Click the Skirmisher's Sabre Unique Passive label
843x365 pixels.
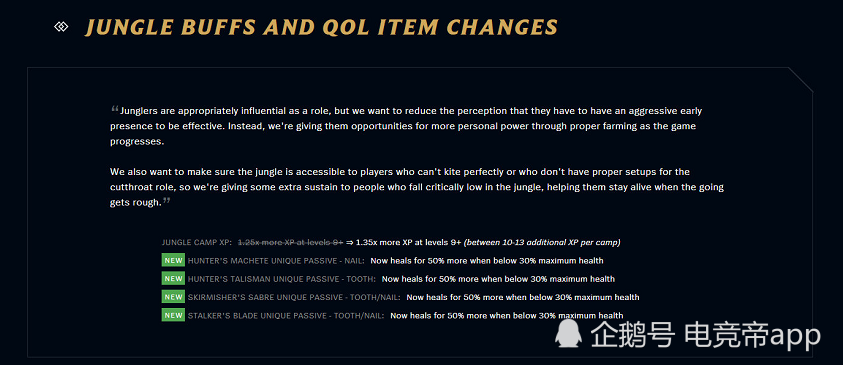[294, 297]
